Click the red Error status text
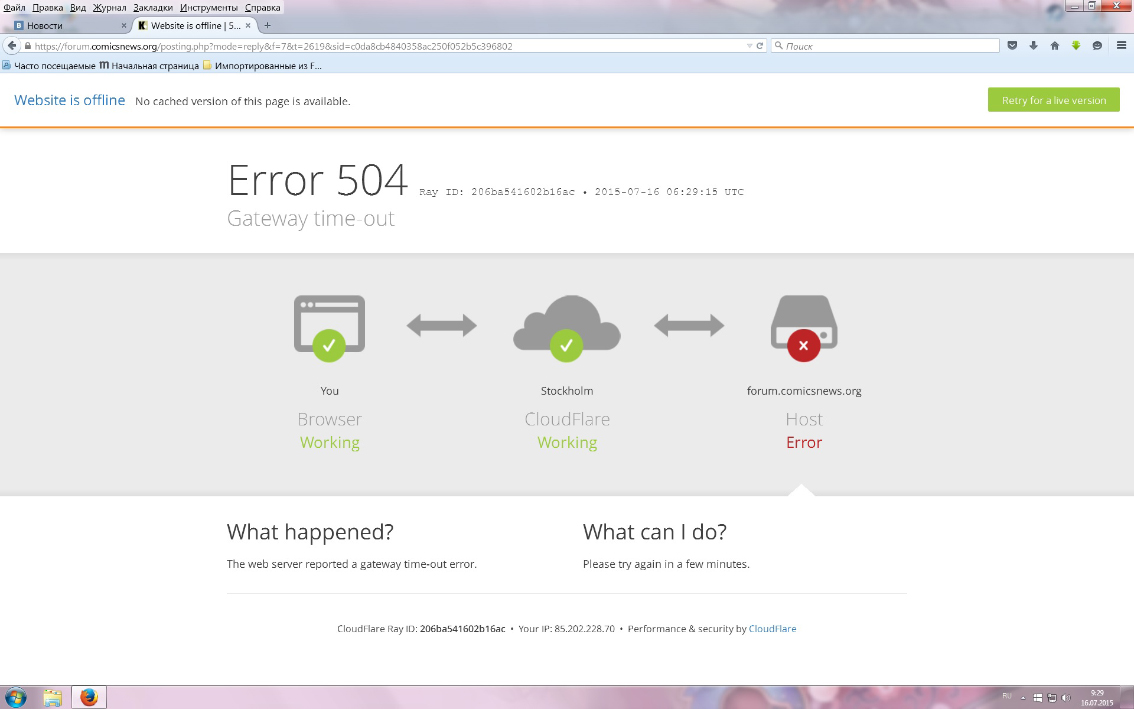This screenshot has height=709, width=1134. [x=804, y=443]
